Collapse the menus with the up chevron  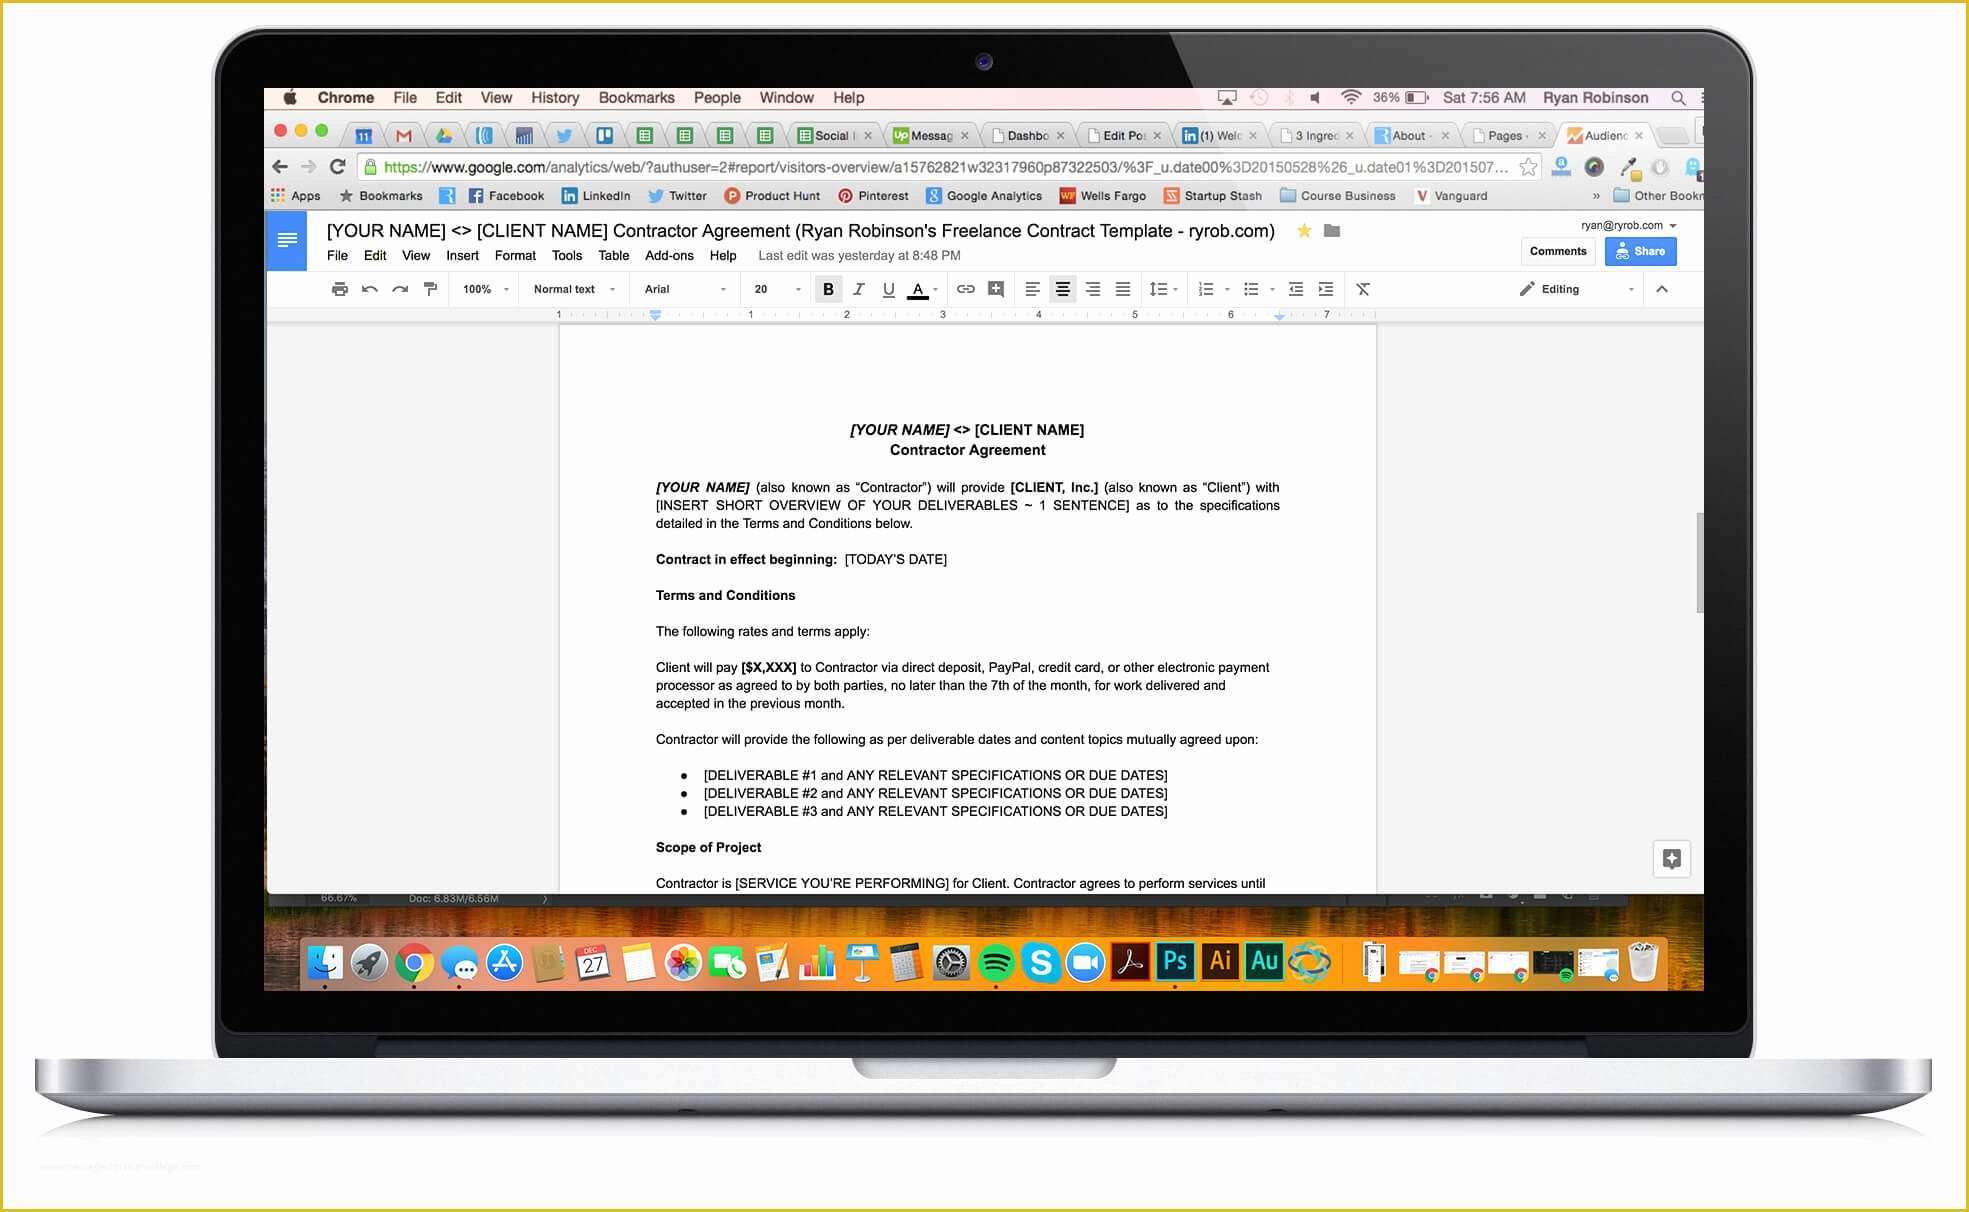(x=1662, y=289)
